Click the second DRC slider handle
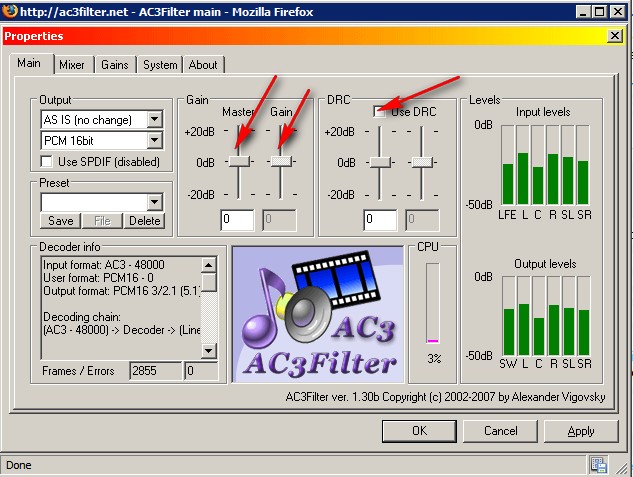Image resolution: width=633 pixels, height=477 pixels. click(422, 162)
